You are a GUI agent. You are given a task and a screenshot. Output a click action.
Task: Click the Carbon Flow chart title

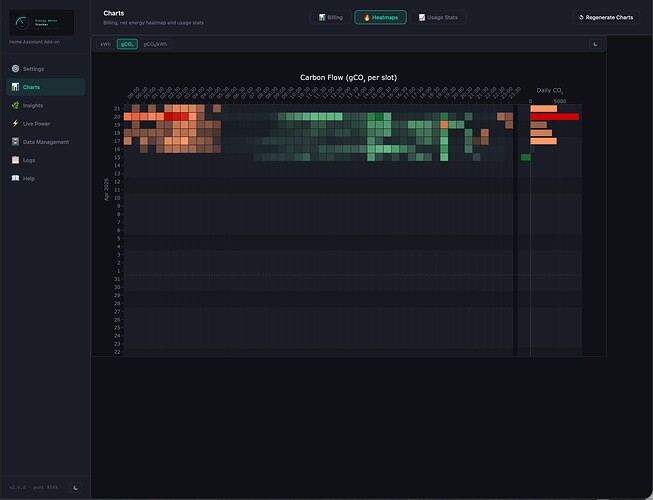pos(349,77)
